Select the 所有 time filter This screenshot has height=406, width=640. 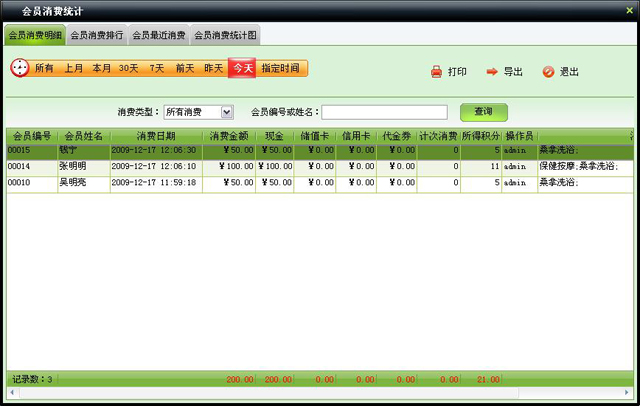coord(45,69)
